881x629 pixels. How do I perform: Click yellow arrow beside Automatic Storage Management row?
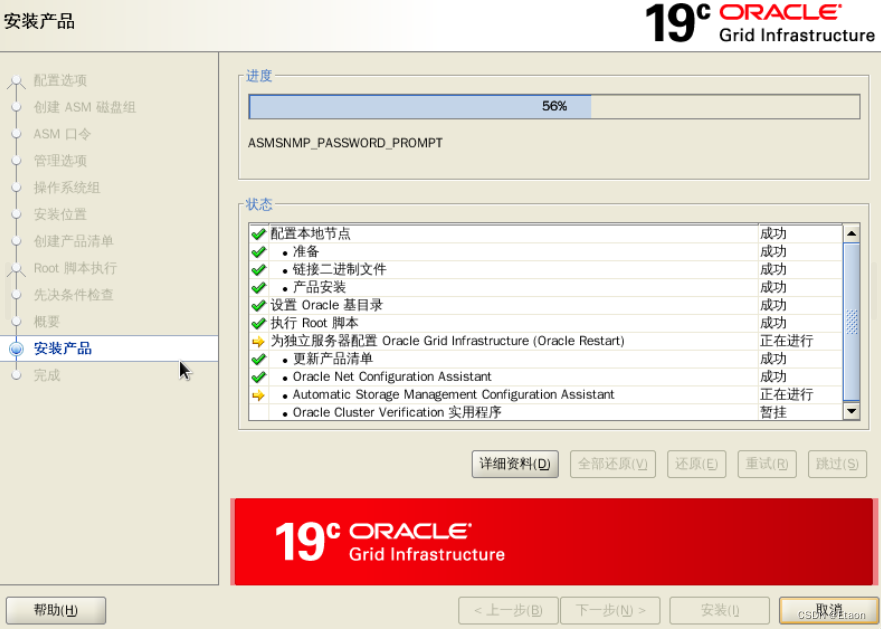[258, 395]
